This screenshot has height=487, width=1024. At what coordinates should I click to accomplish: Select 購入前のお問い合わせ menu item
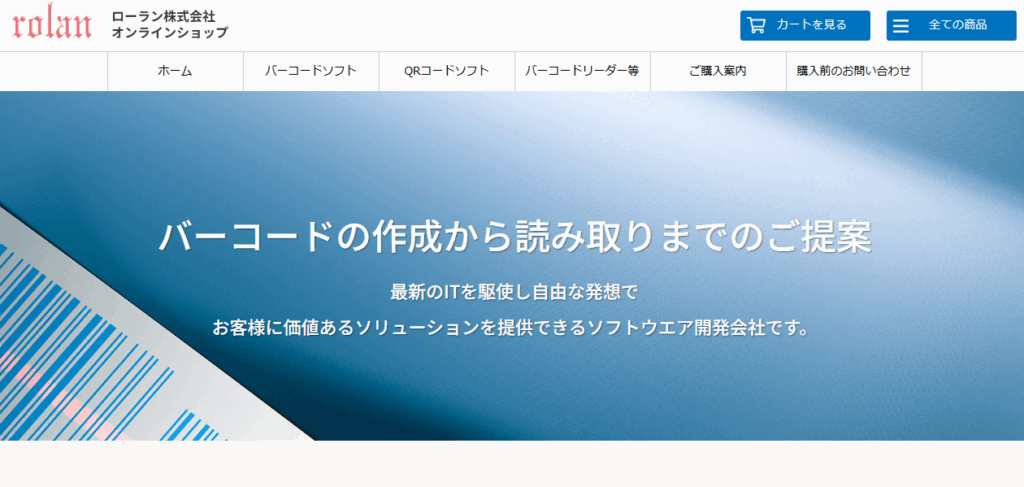[854, 71]
